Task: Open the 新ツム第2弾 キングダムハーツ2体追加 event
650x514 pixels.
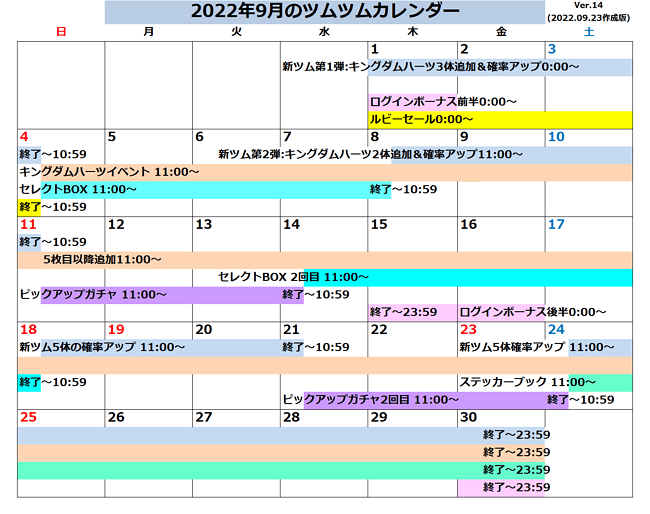Action: [370, 154]
